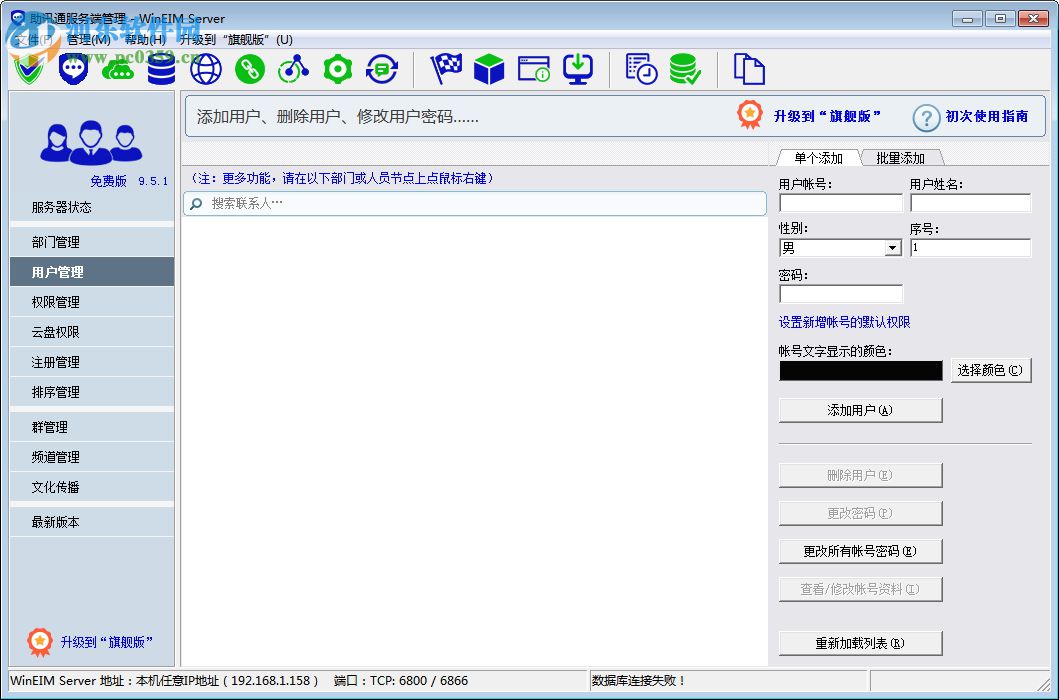Viewport: 1059px width, 700px height.
Task: Click the black account text color swatch
Action: [860, 370]
